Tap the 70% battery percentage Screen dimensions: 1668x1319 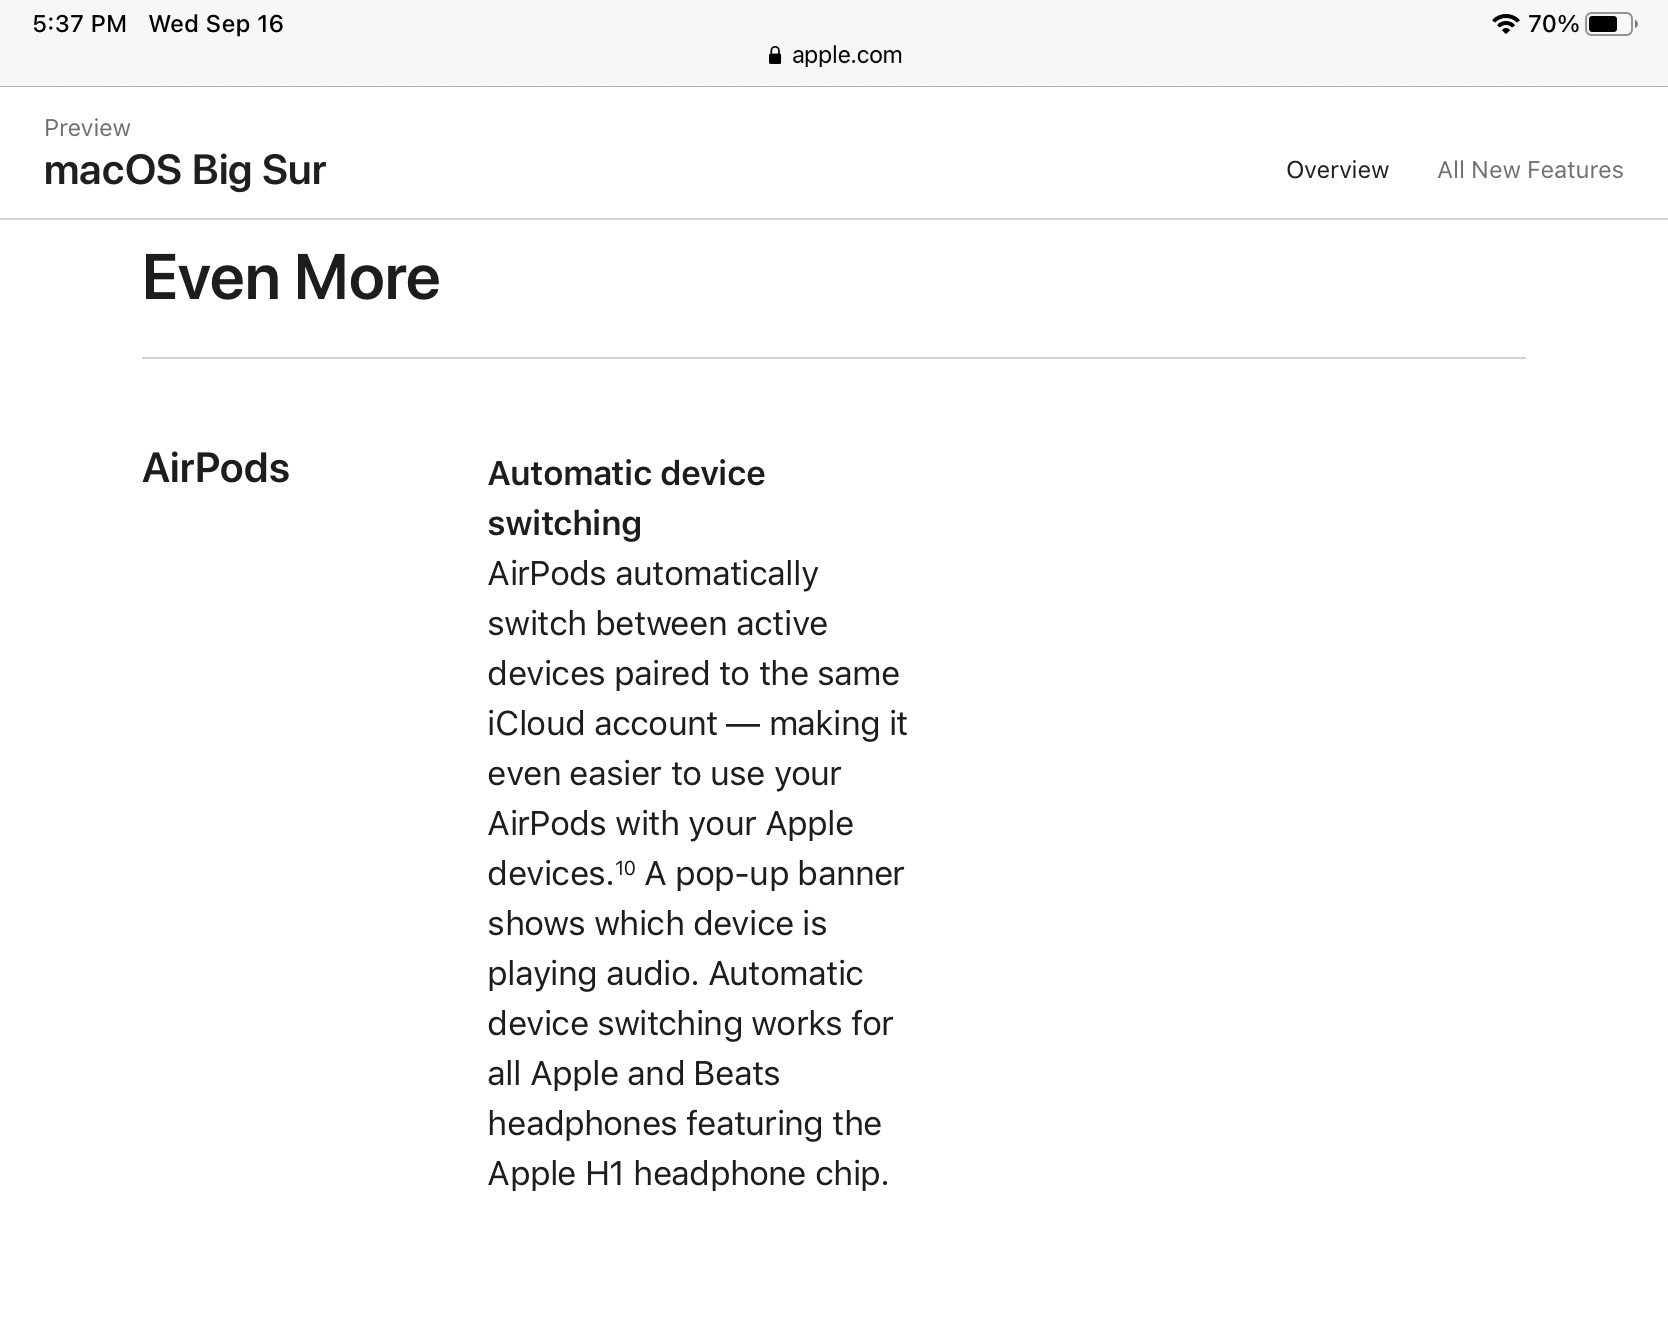(x=1553, y=24)
